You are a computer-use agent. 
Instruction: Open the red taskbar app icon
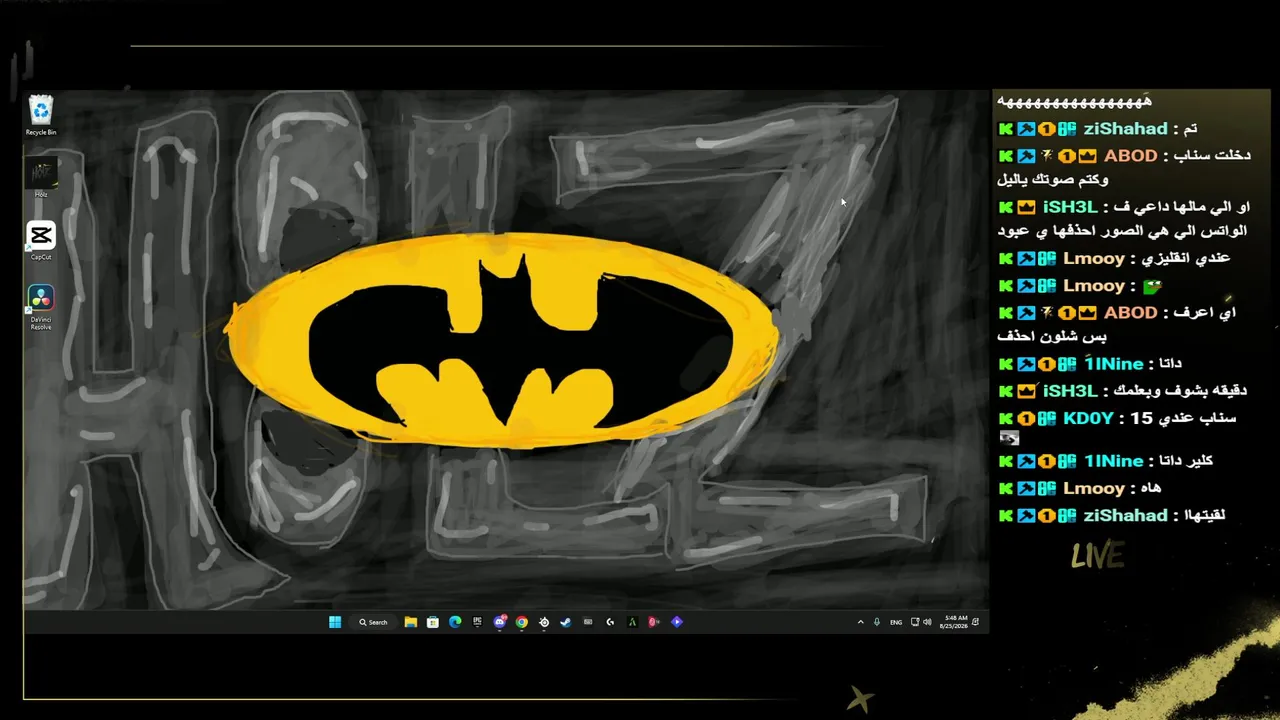click(654, 622)
